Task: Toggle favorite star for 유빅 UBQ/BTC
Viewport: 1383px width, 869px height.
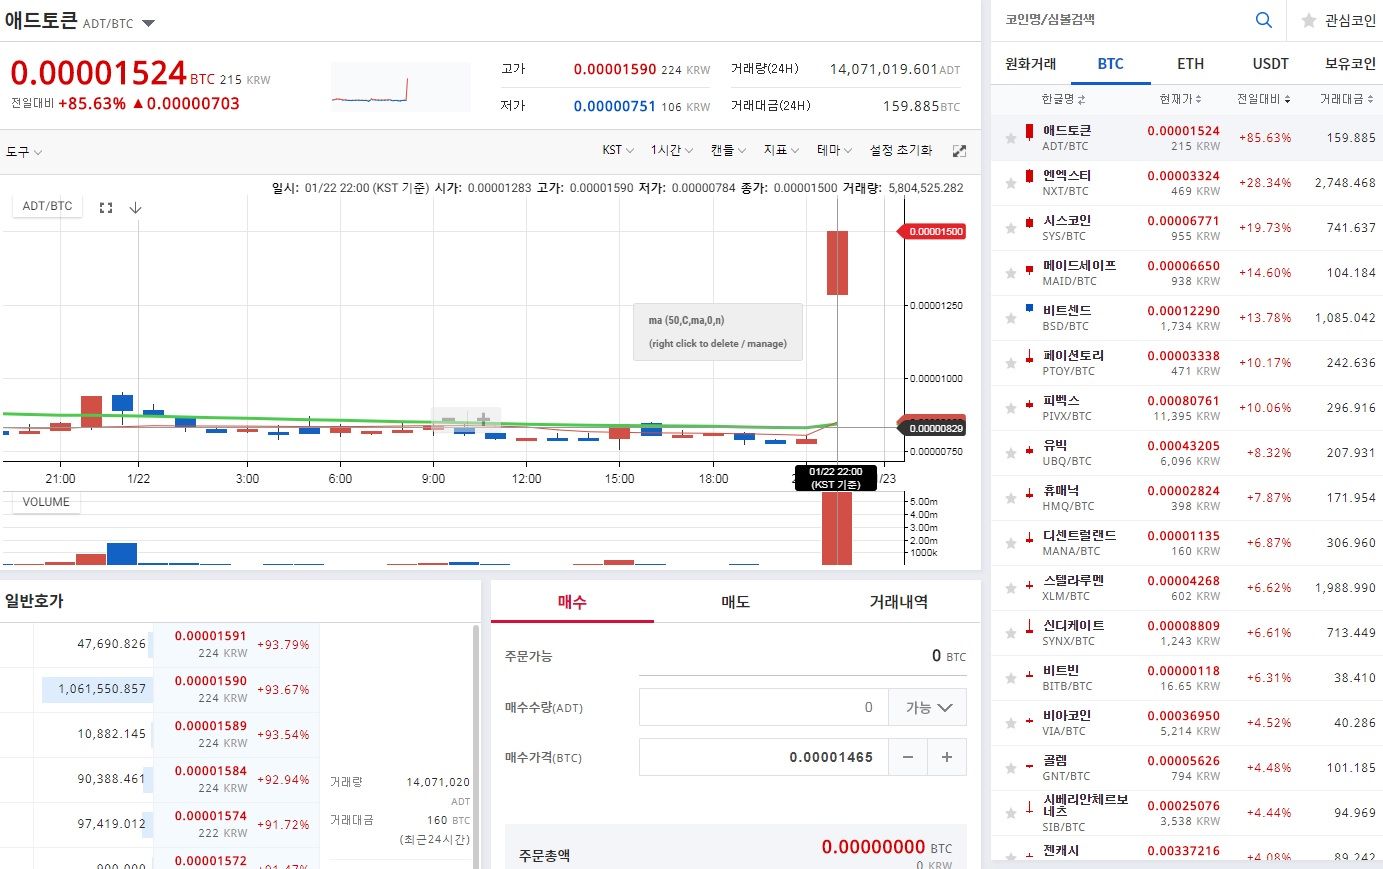Action: [1011, 453]
